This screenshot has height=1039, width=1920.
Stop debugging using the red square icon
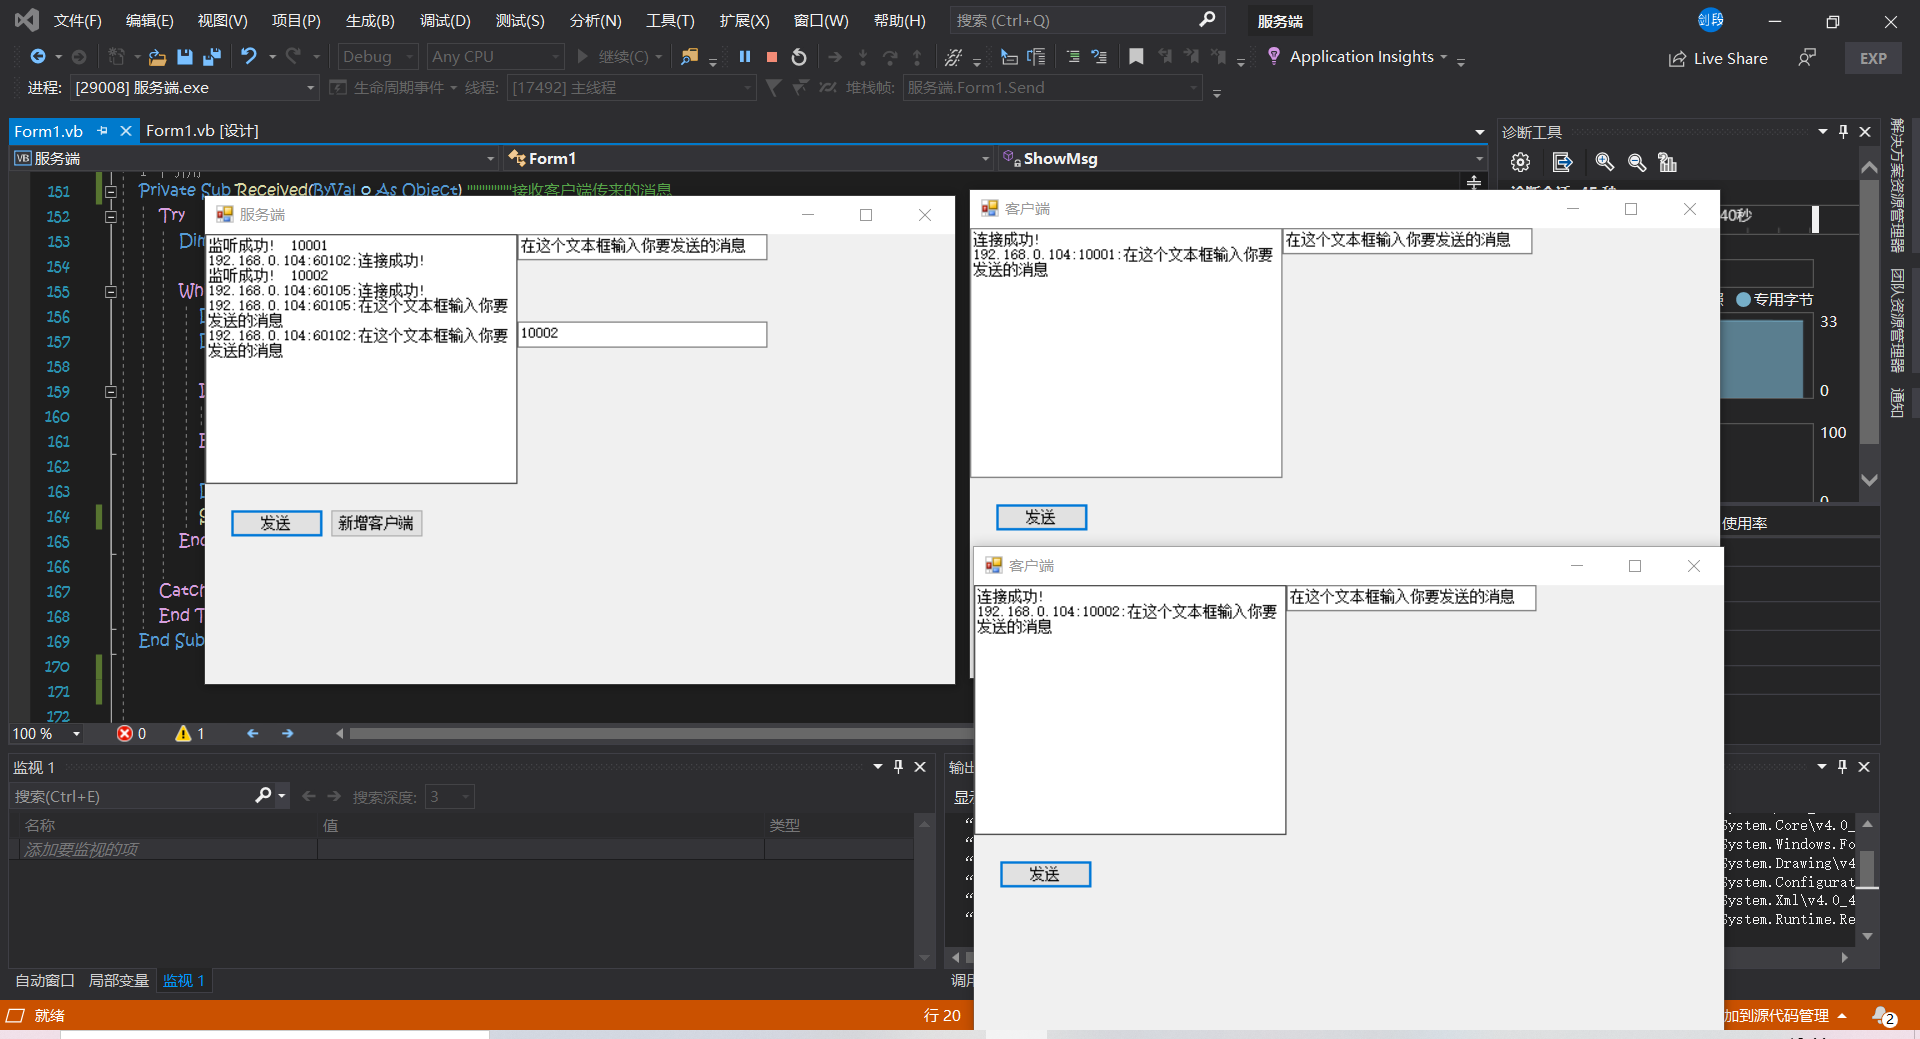pyautogui.click(x=771, y=57)
